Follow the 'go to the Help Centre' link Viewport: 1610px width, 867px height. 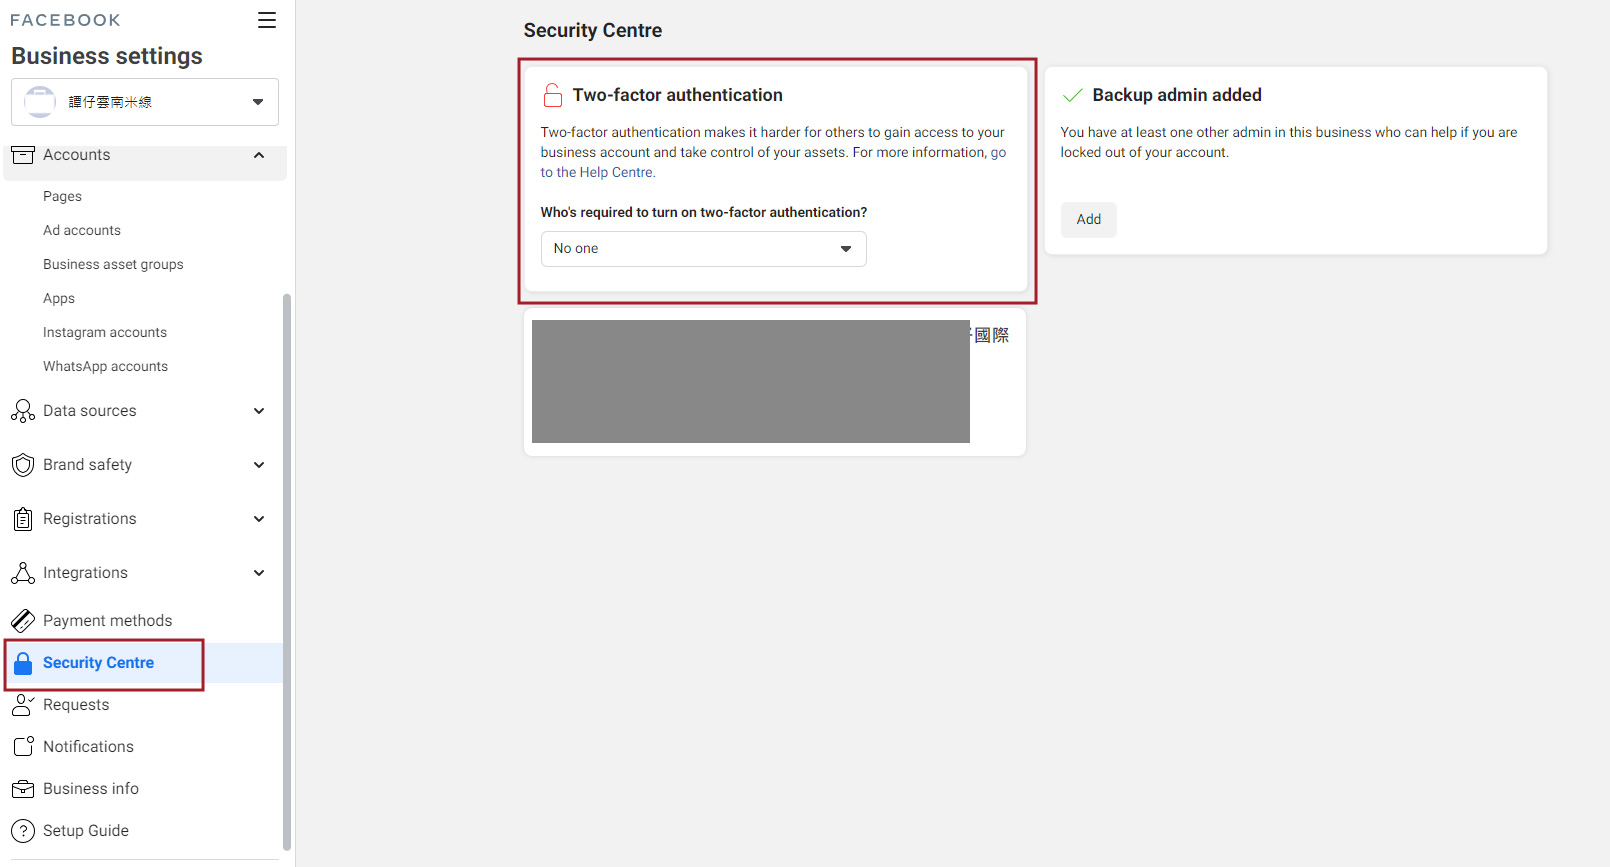pos(598,173)
